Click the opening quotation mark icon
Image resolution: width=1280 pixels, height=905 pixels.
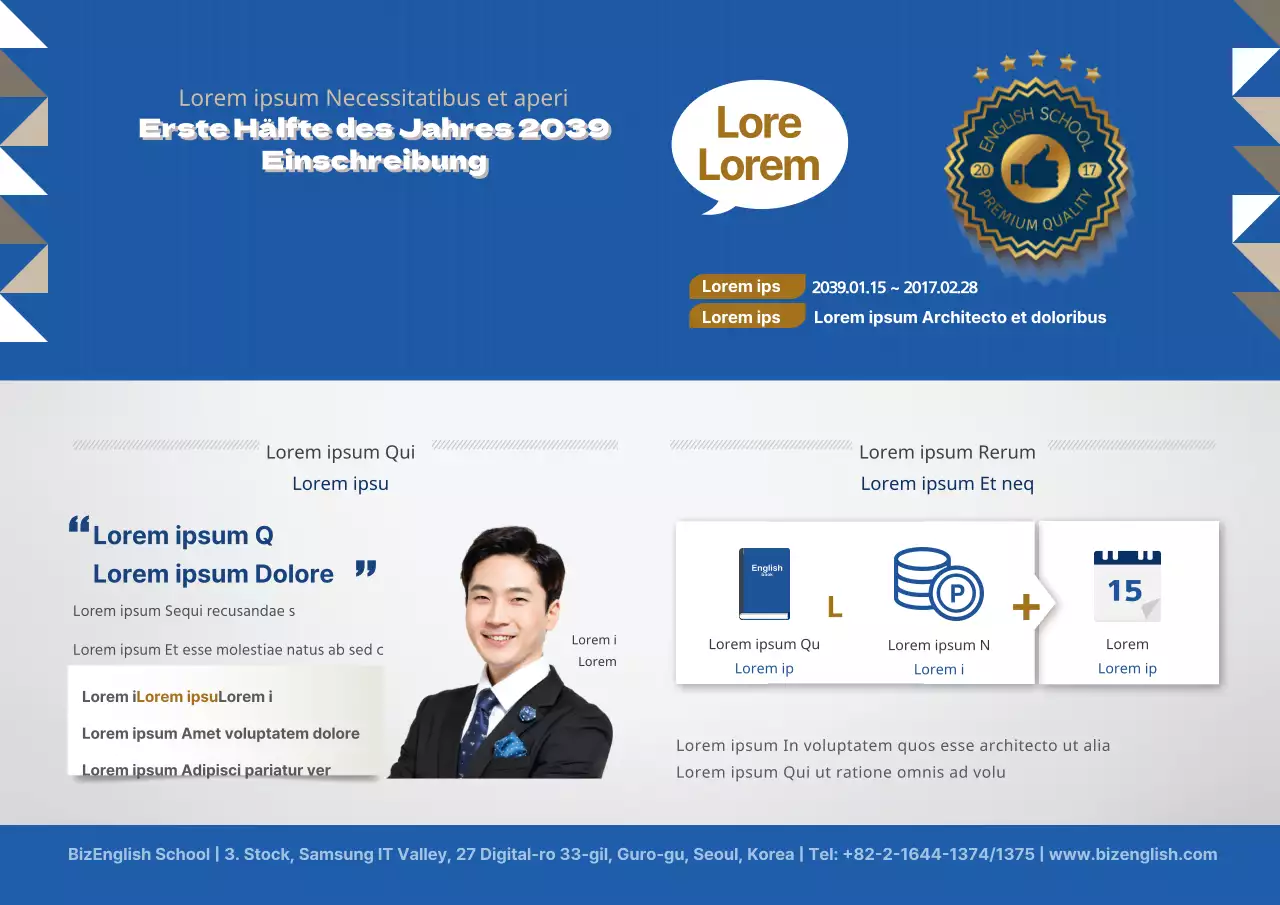point(79,526)
